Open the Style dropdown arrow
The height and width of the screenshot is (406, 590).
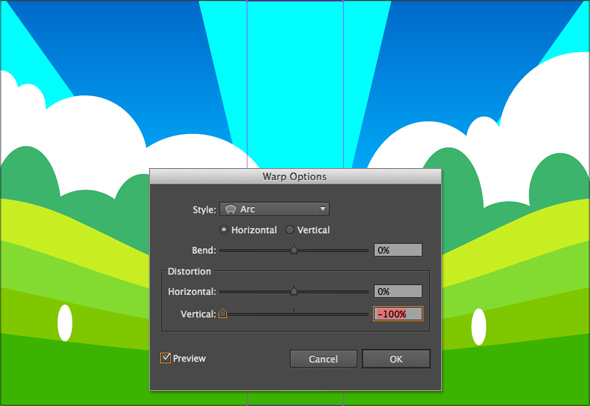point(322,209)
